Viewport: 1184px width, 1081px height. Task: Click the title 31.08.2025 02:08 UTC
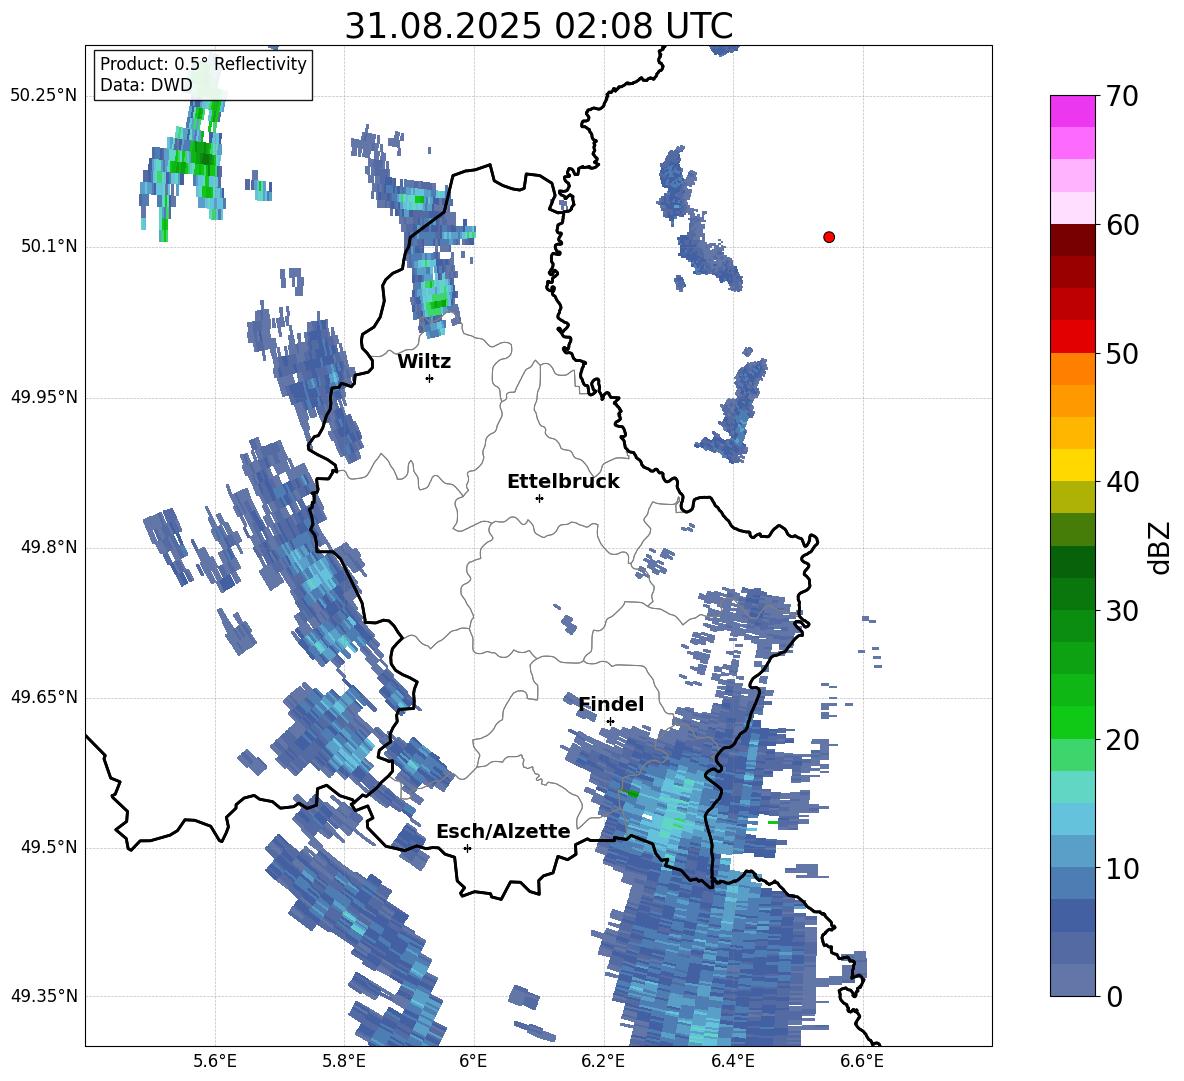pos(538,26)
